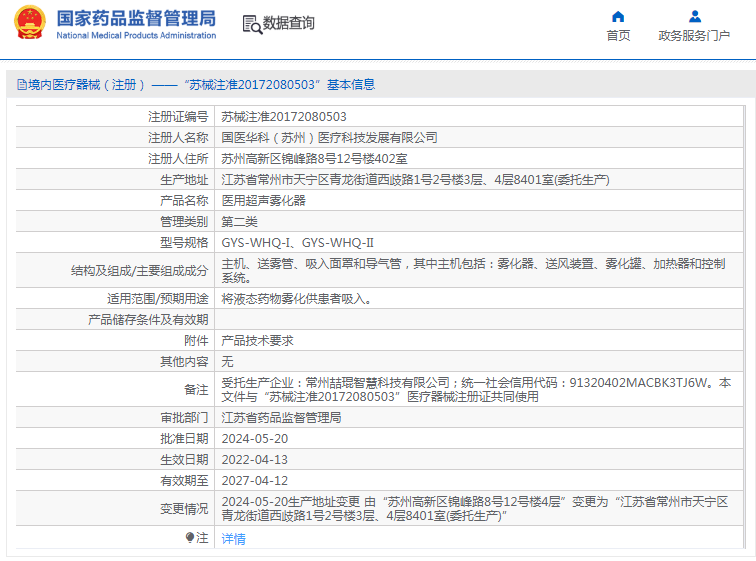
Task: Click the 生效日期 row label
Action: 184,460
